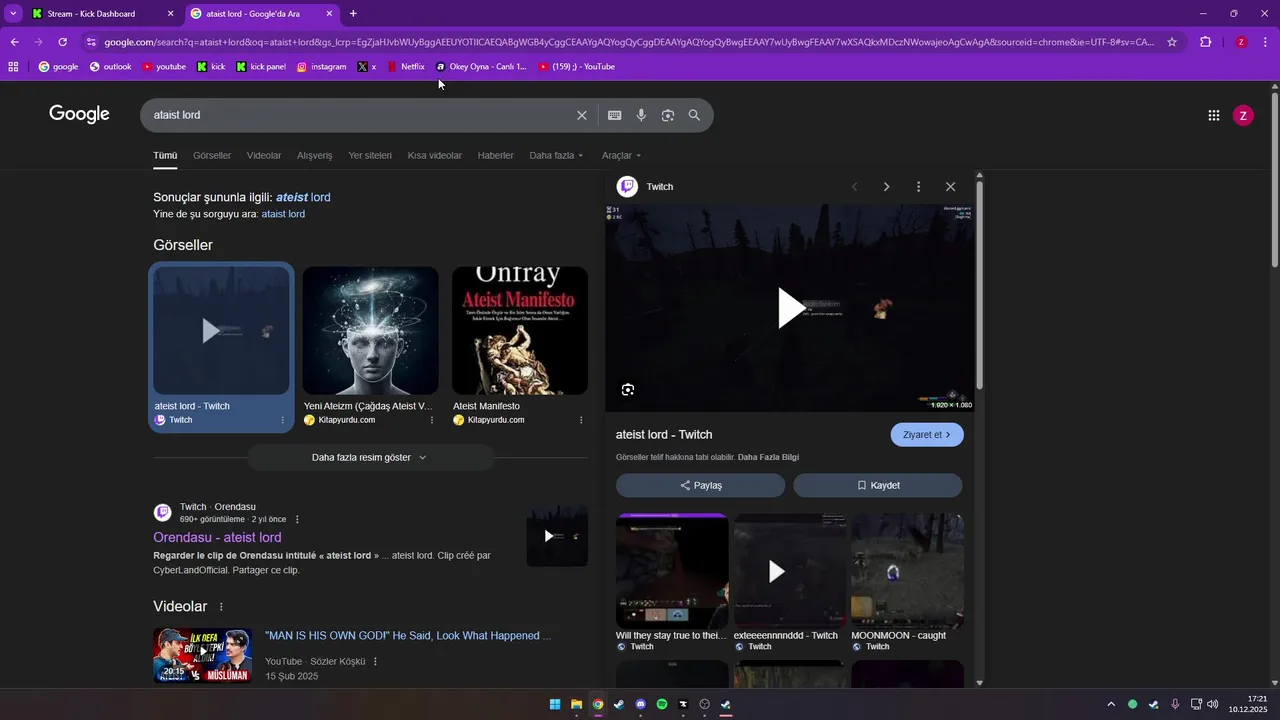Expand Daha fazla resim göster

coord(370,457)
